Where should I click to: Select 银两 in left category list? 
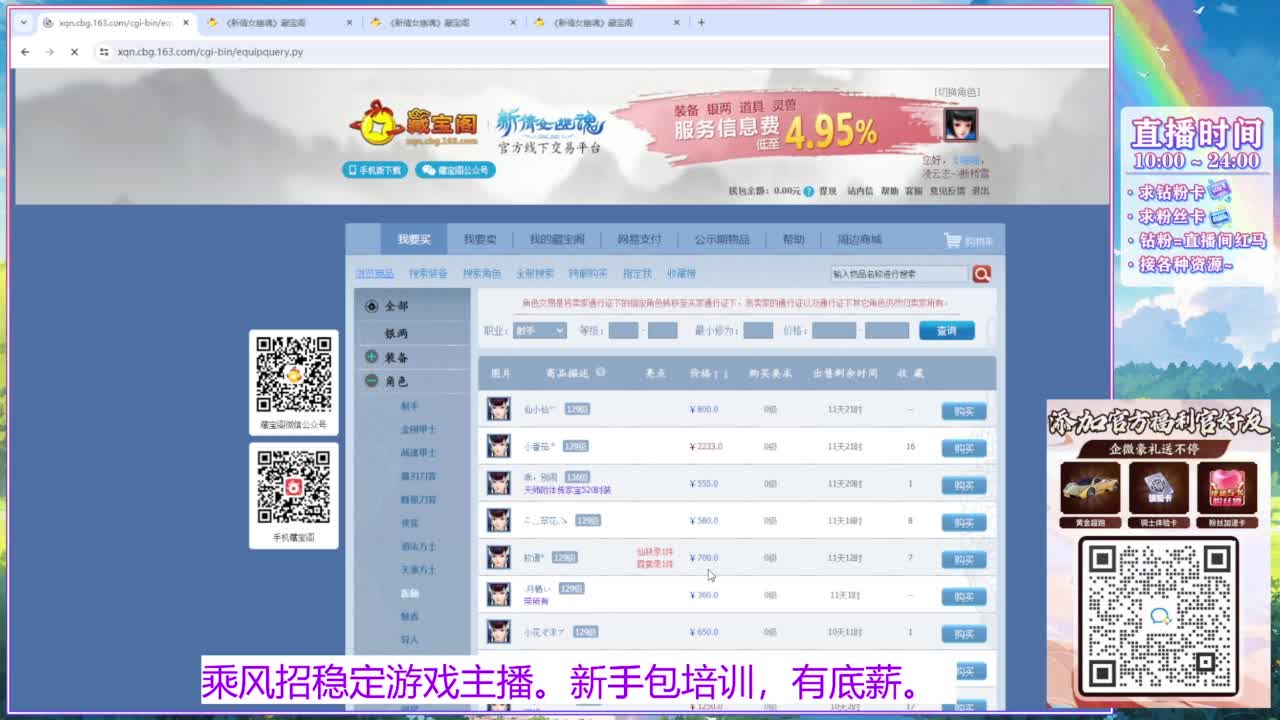click(x=396, y=333)
